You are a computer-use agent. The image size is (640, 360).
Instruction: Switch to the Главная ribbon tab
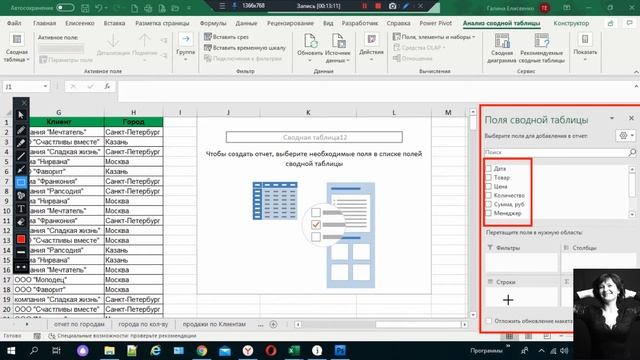point(44,23)
